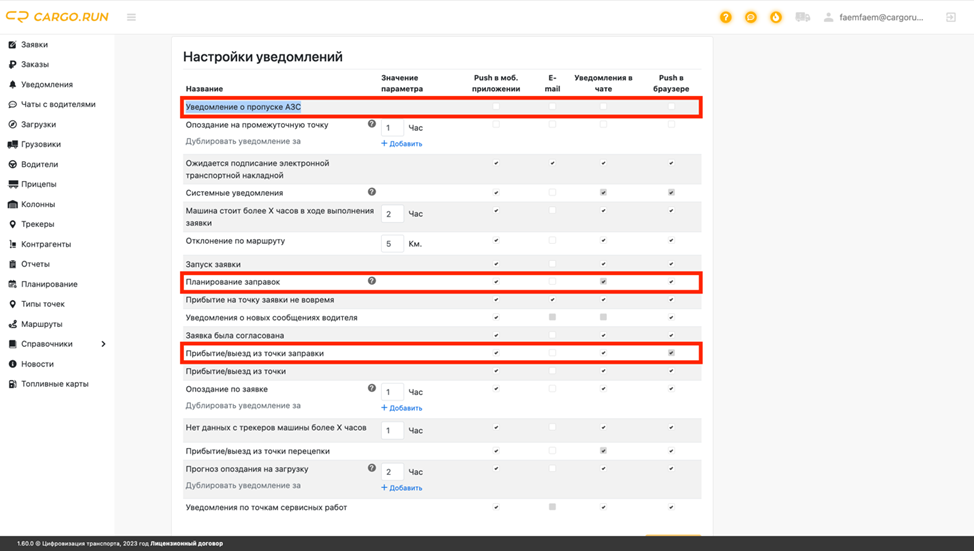This screenshot has height=551, width=974.
Task: Click the Км. value field for Отклонение по маршруту
Action: pos(392,243)
